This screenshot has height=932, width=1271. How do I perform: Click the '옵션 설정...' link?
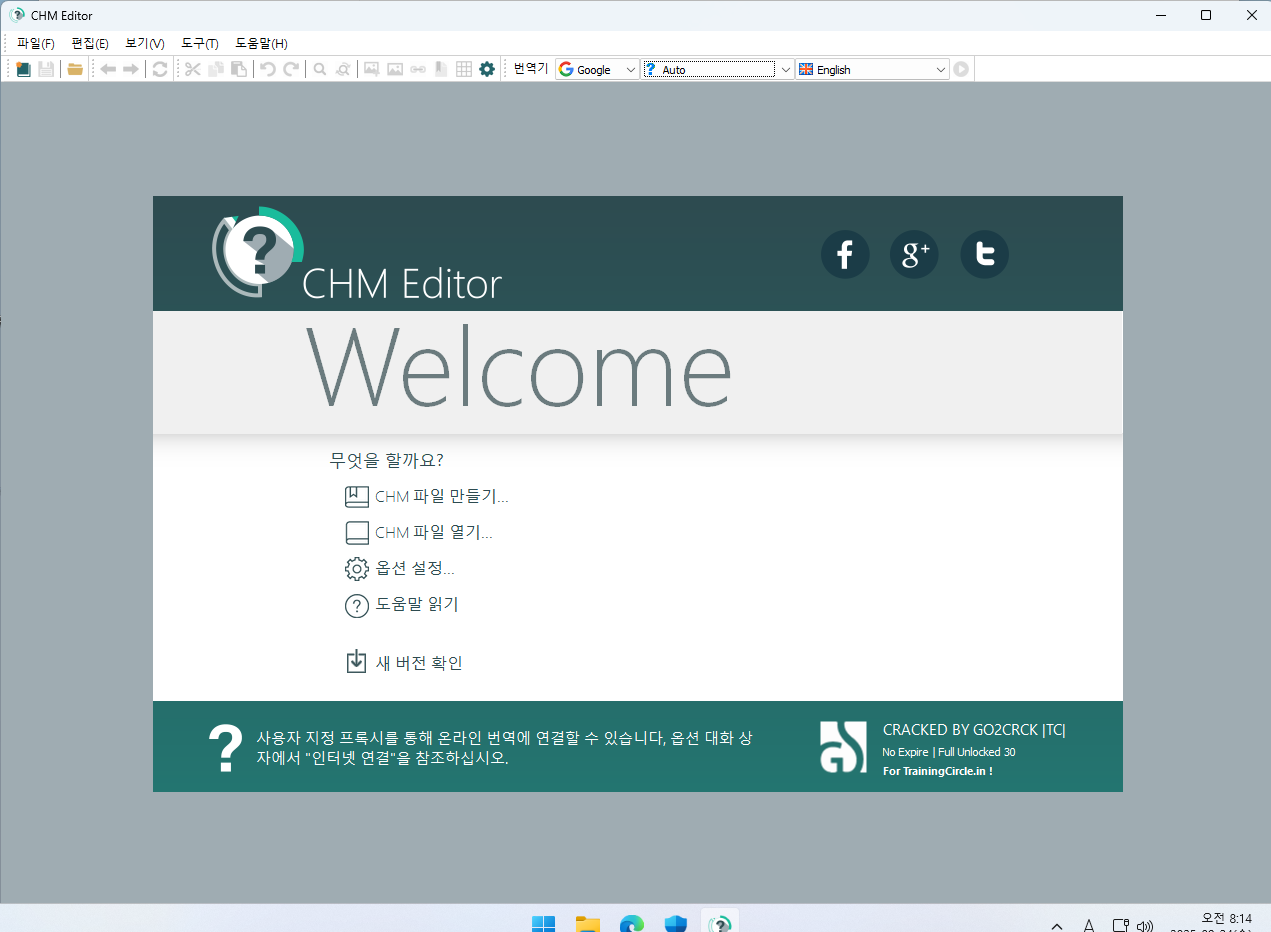point(415,568)
